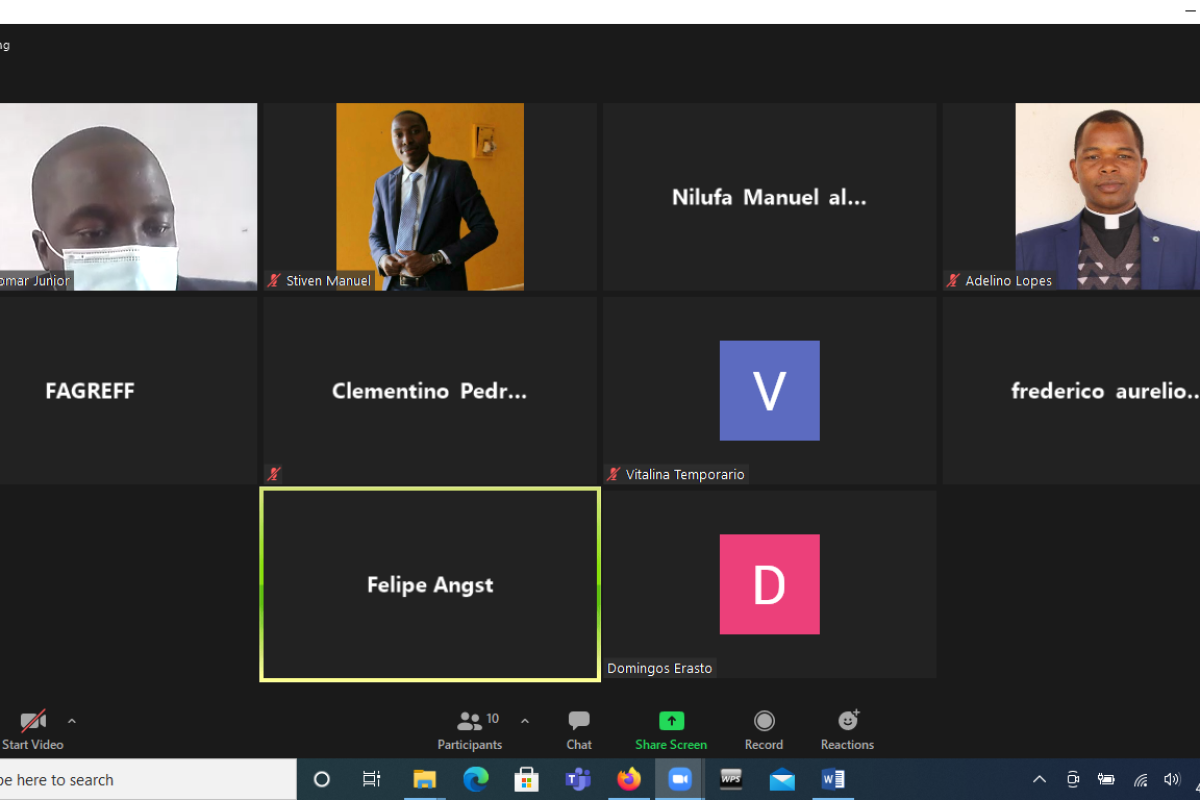The image size is (1200, 800).
Task: Click the Vitalina Temporario V avatar tile
Action: [769, 390]
